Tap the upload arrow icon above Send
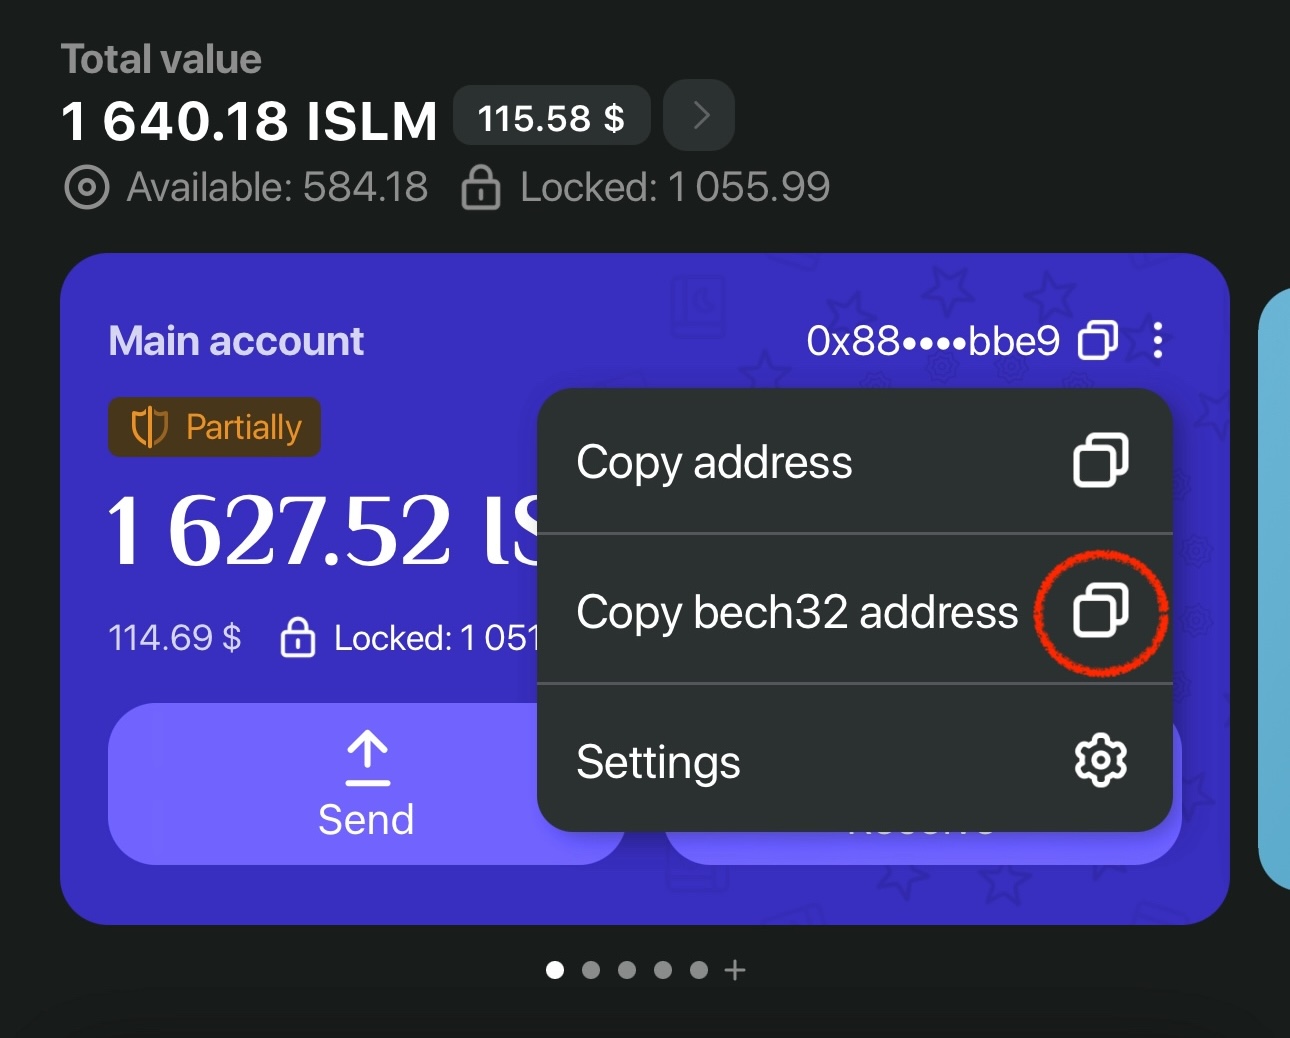Screen dimensions: 1290x1038 coord(367,758)
